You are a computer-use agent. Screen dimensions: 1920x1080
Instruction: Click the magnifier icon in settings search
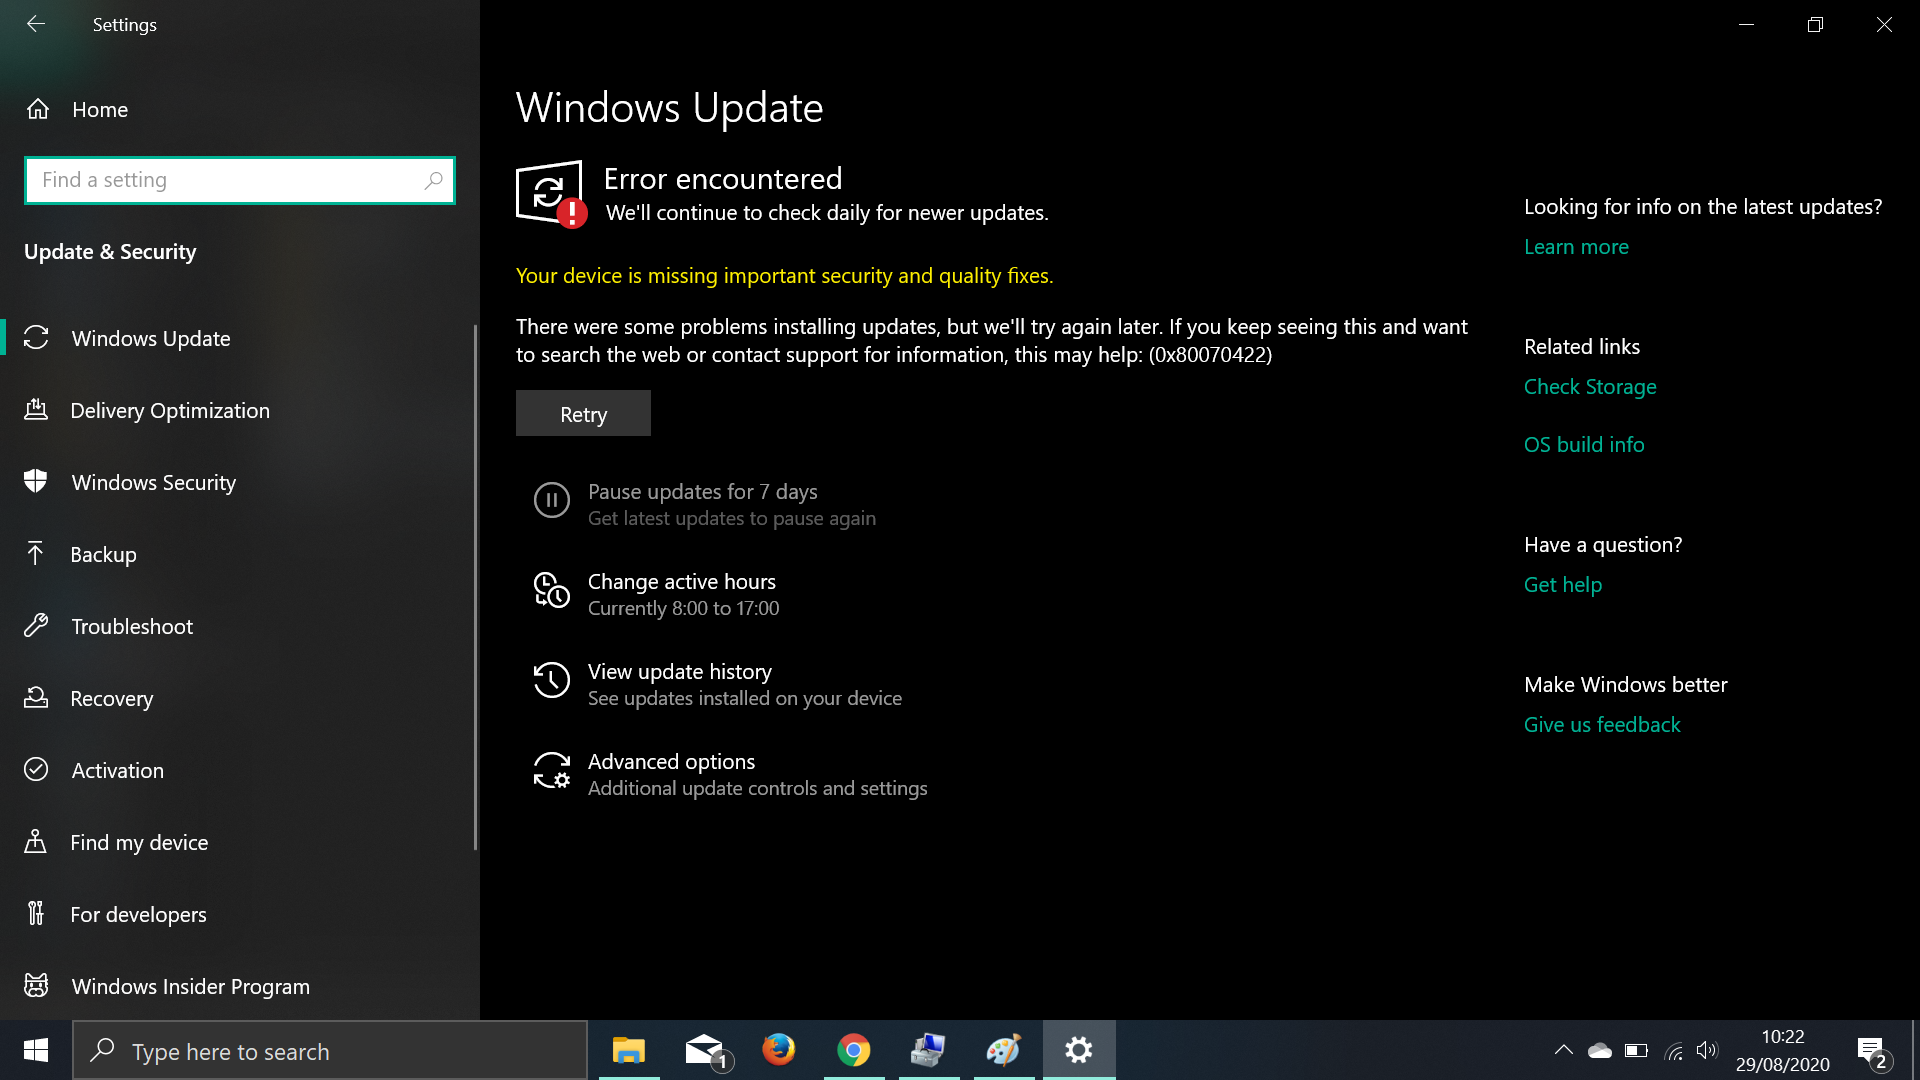tap(433, 180)
